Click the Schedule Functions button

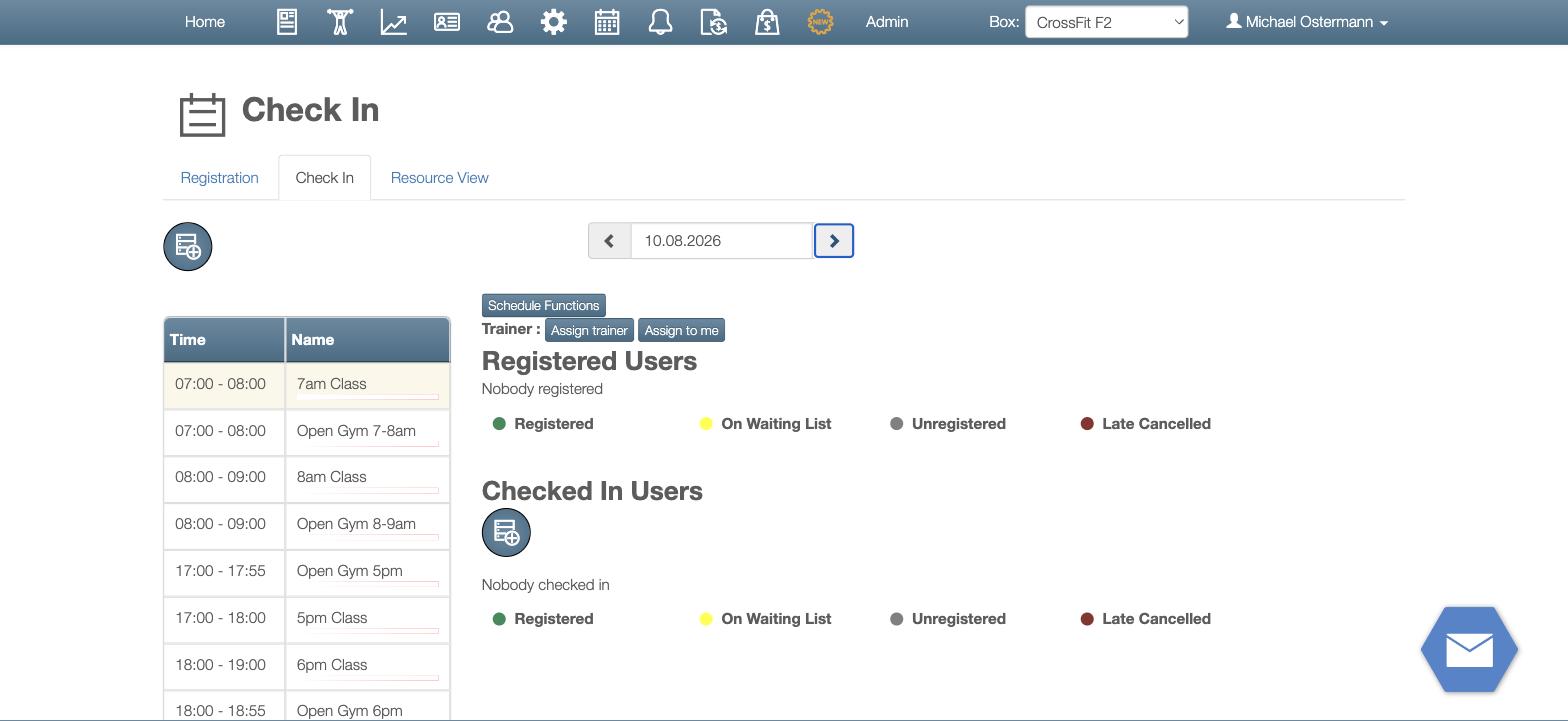544,306
